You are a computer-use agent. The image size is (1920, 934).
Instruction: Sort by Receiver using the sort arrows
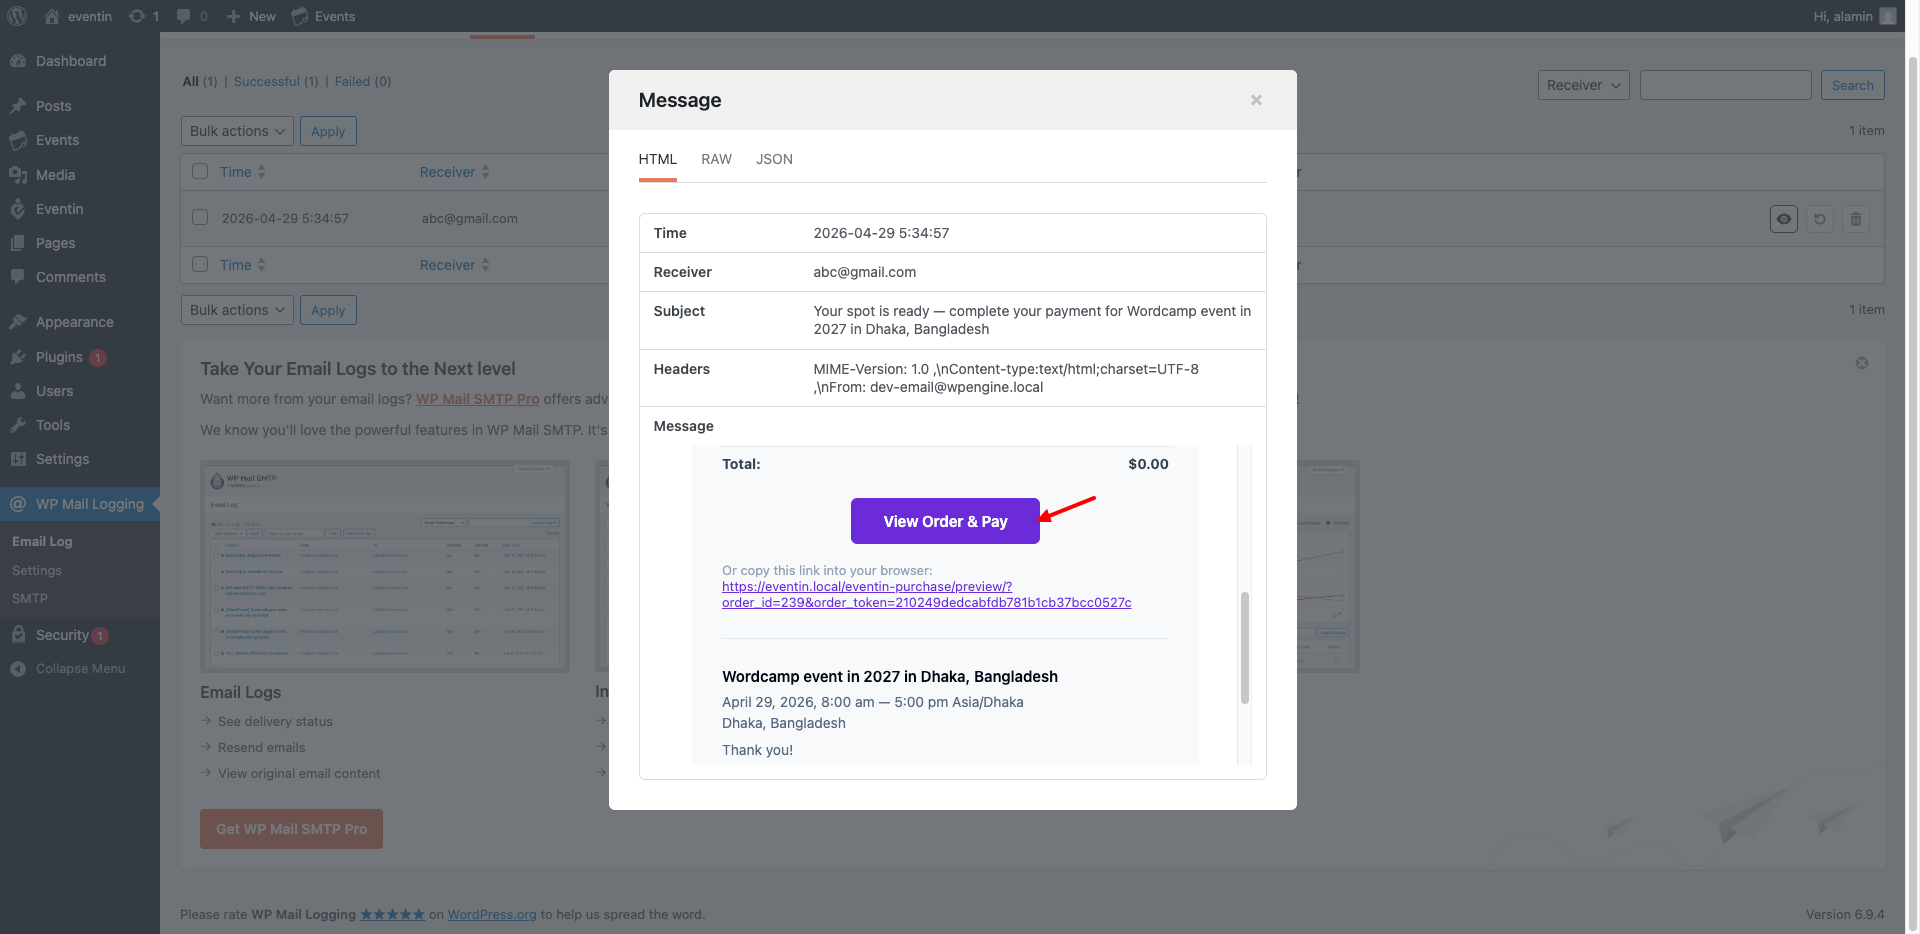(486, 171)
